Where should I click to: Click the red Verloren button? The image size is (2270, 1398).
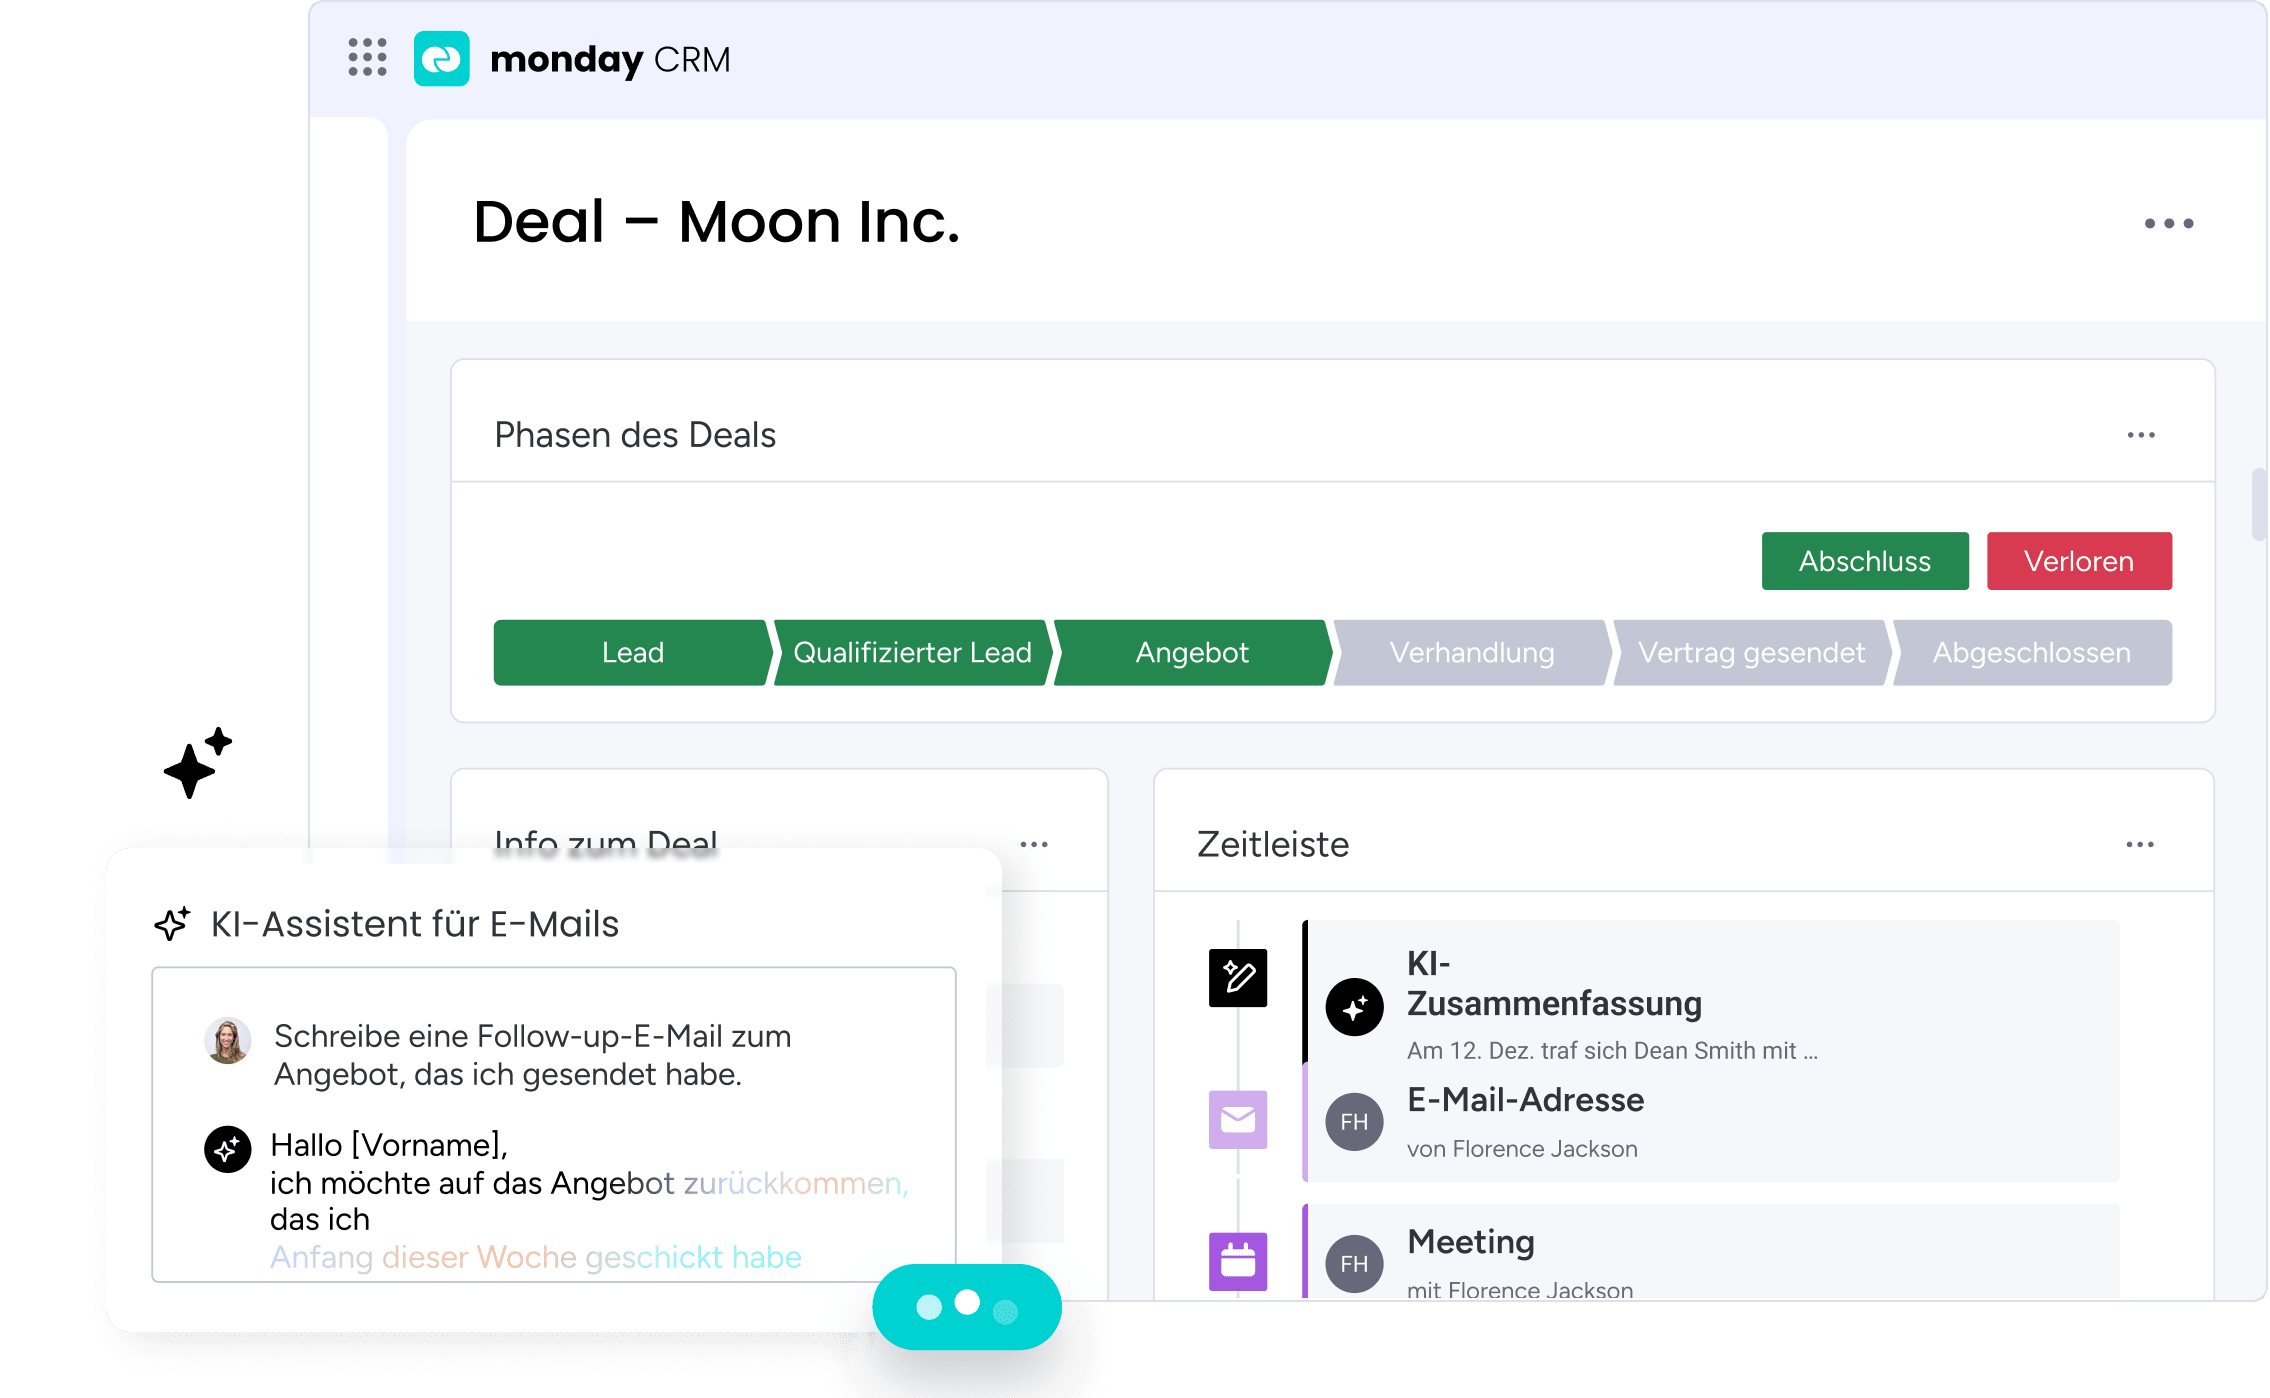tap(2078, 561)
